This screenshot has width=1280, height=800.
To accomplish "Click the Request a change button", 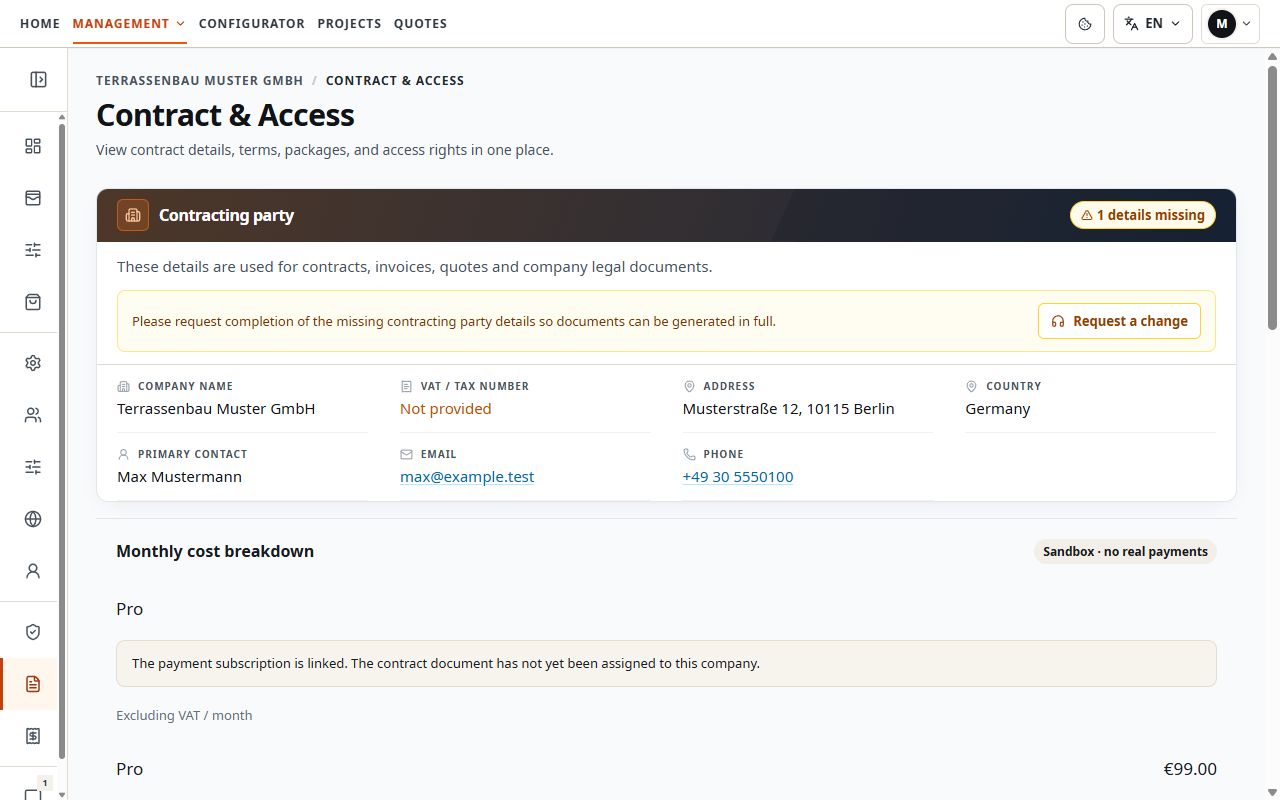I will (1119, 321).
